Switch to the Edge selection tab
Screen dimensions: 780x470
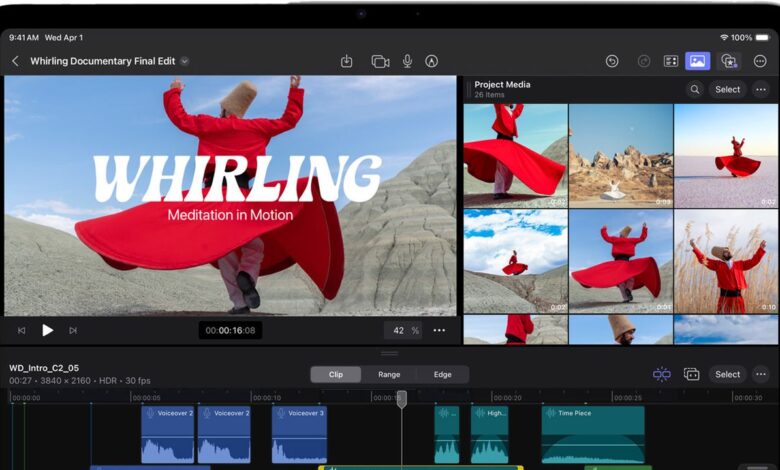442,374
